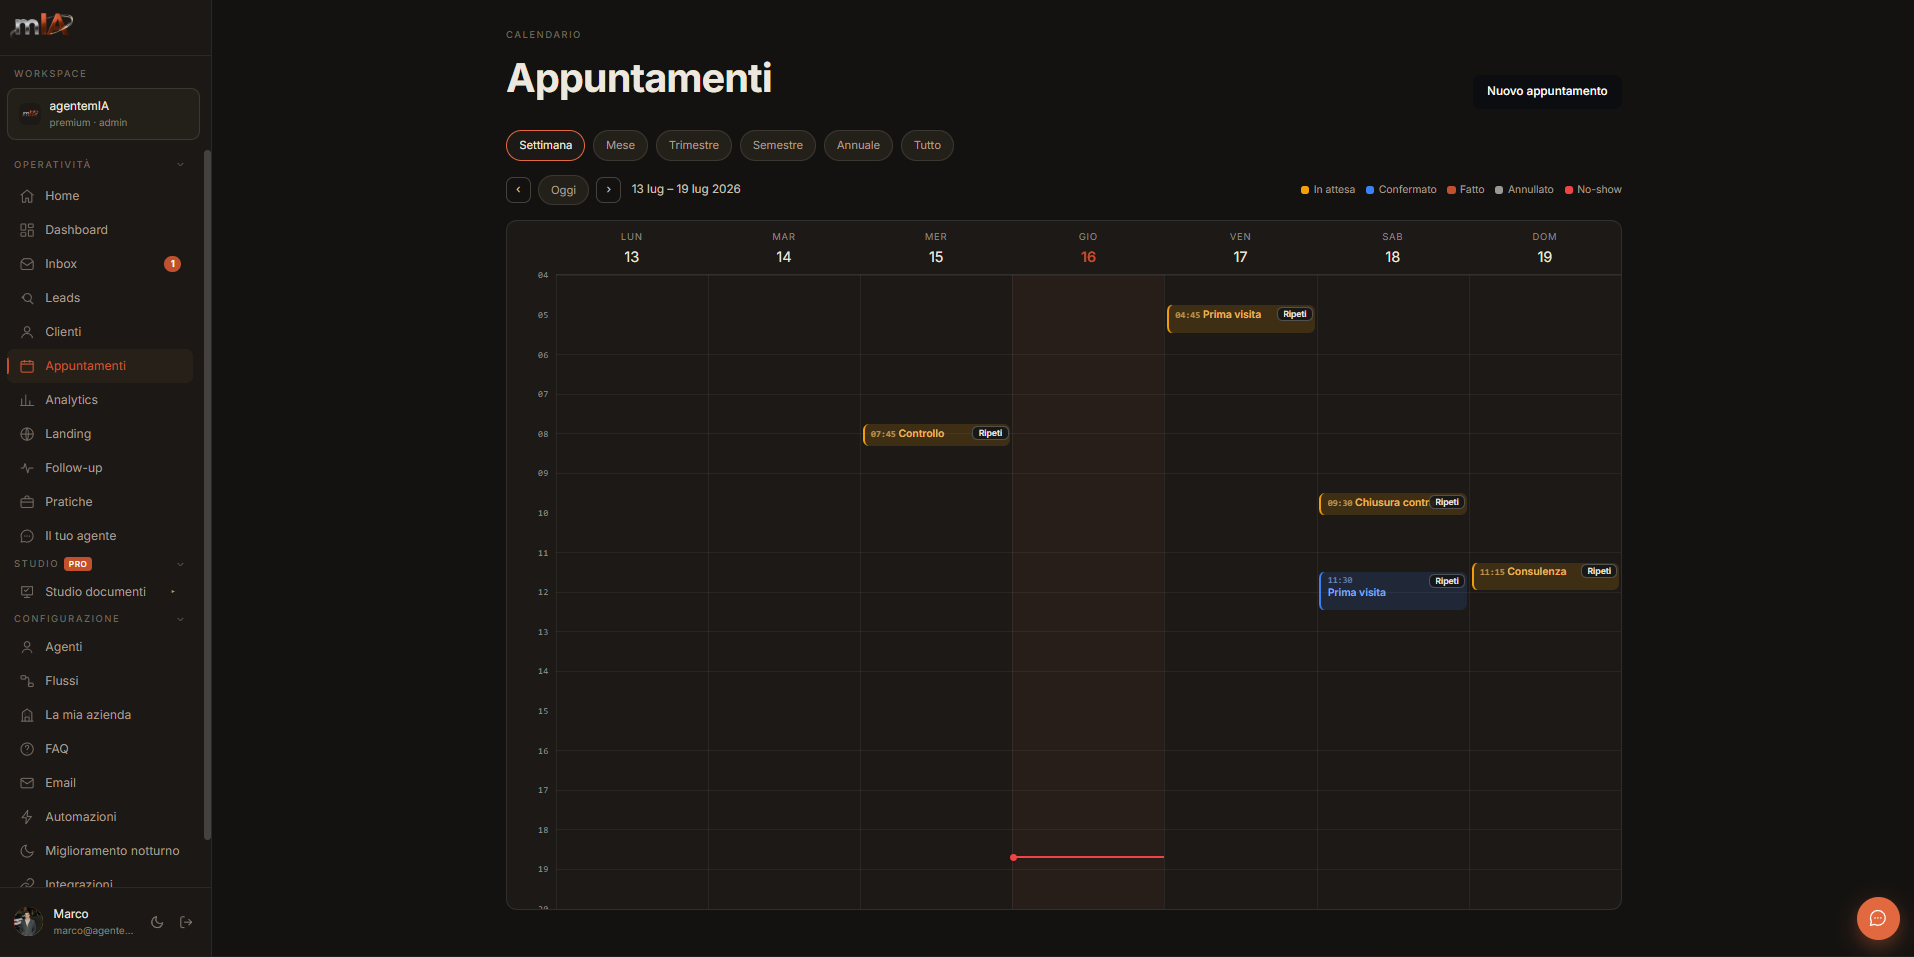The width and height of the screenshot is (1914, 957).
Task: Collapse the Operatività section chevron
Action: (180, 165)
